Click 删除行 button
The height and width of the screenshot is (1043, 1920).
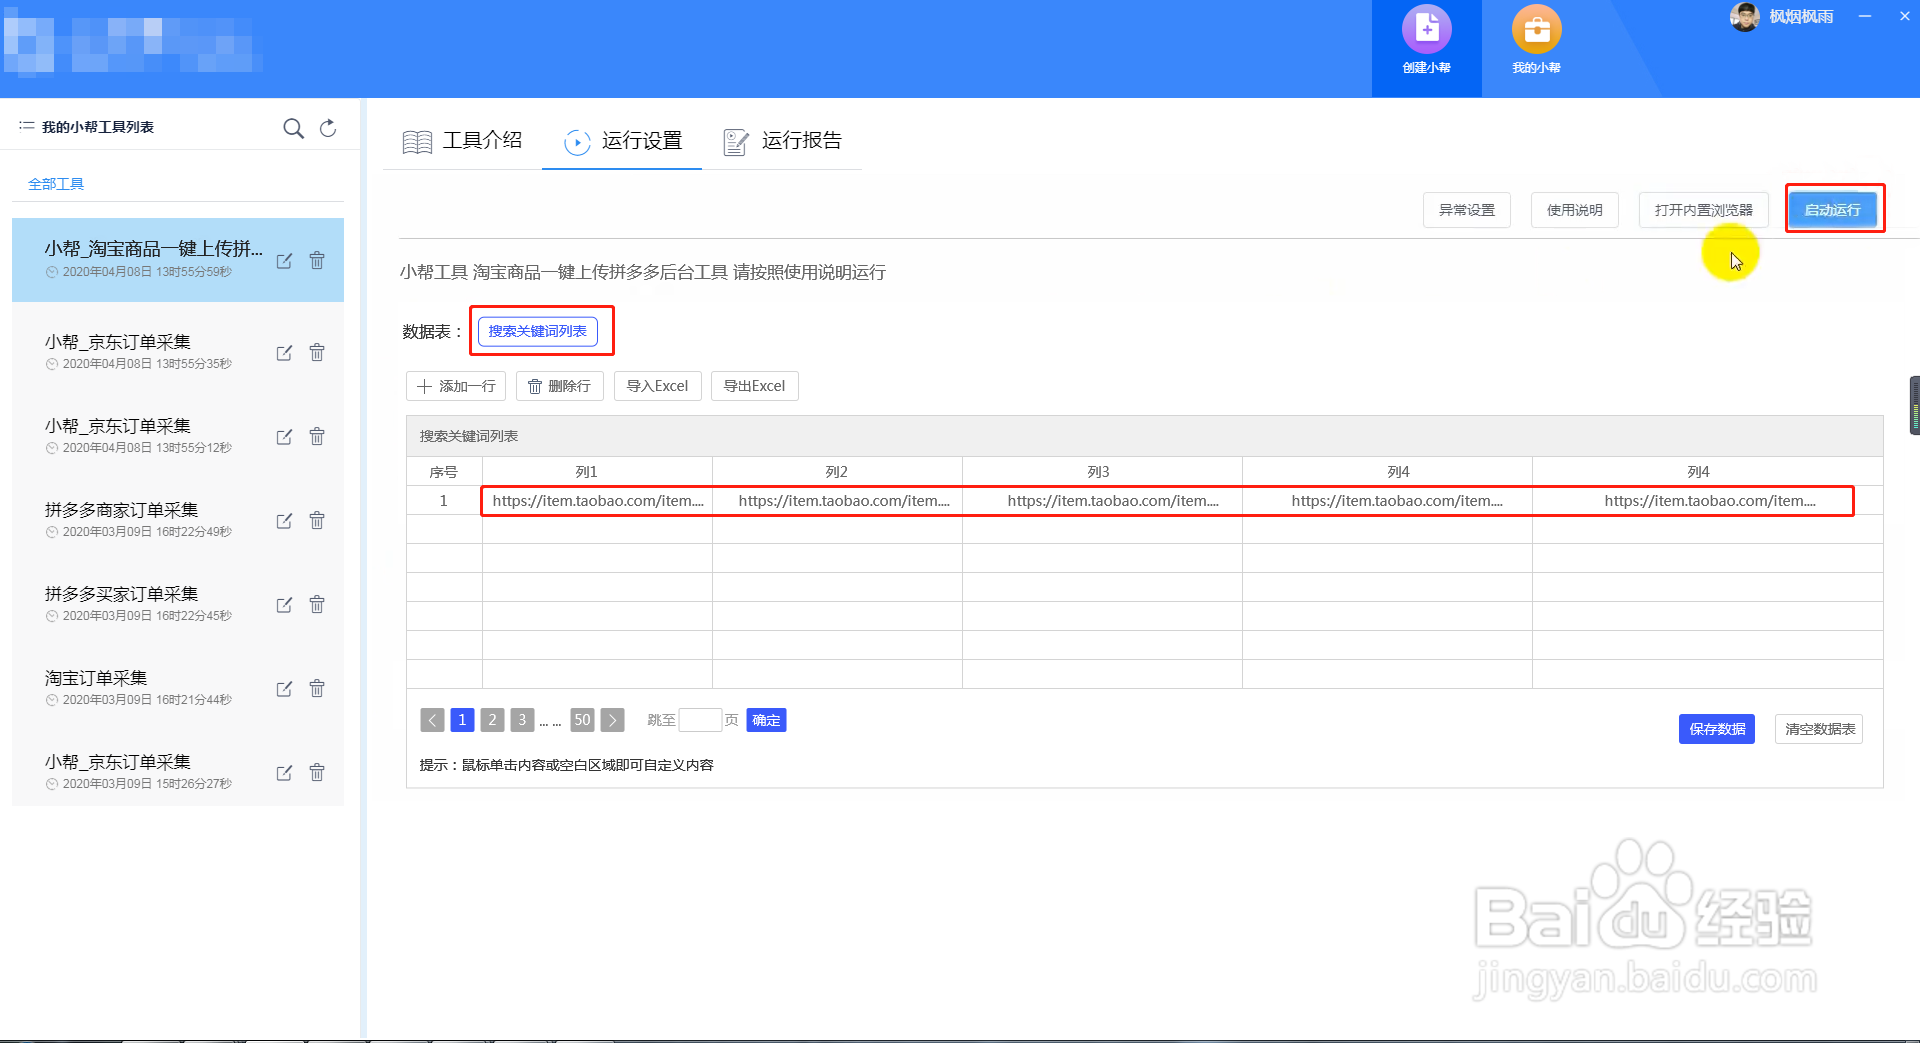click(559, 386)
